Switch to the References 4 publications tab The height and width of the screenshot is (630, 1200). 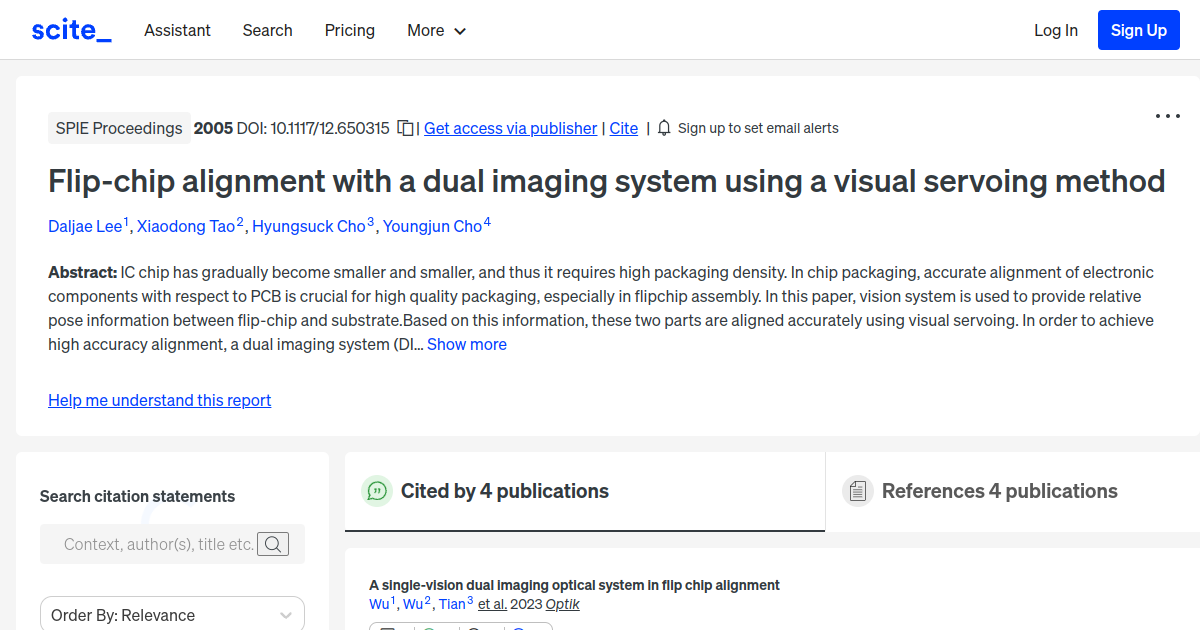[1000, 491]
